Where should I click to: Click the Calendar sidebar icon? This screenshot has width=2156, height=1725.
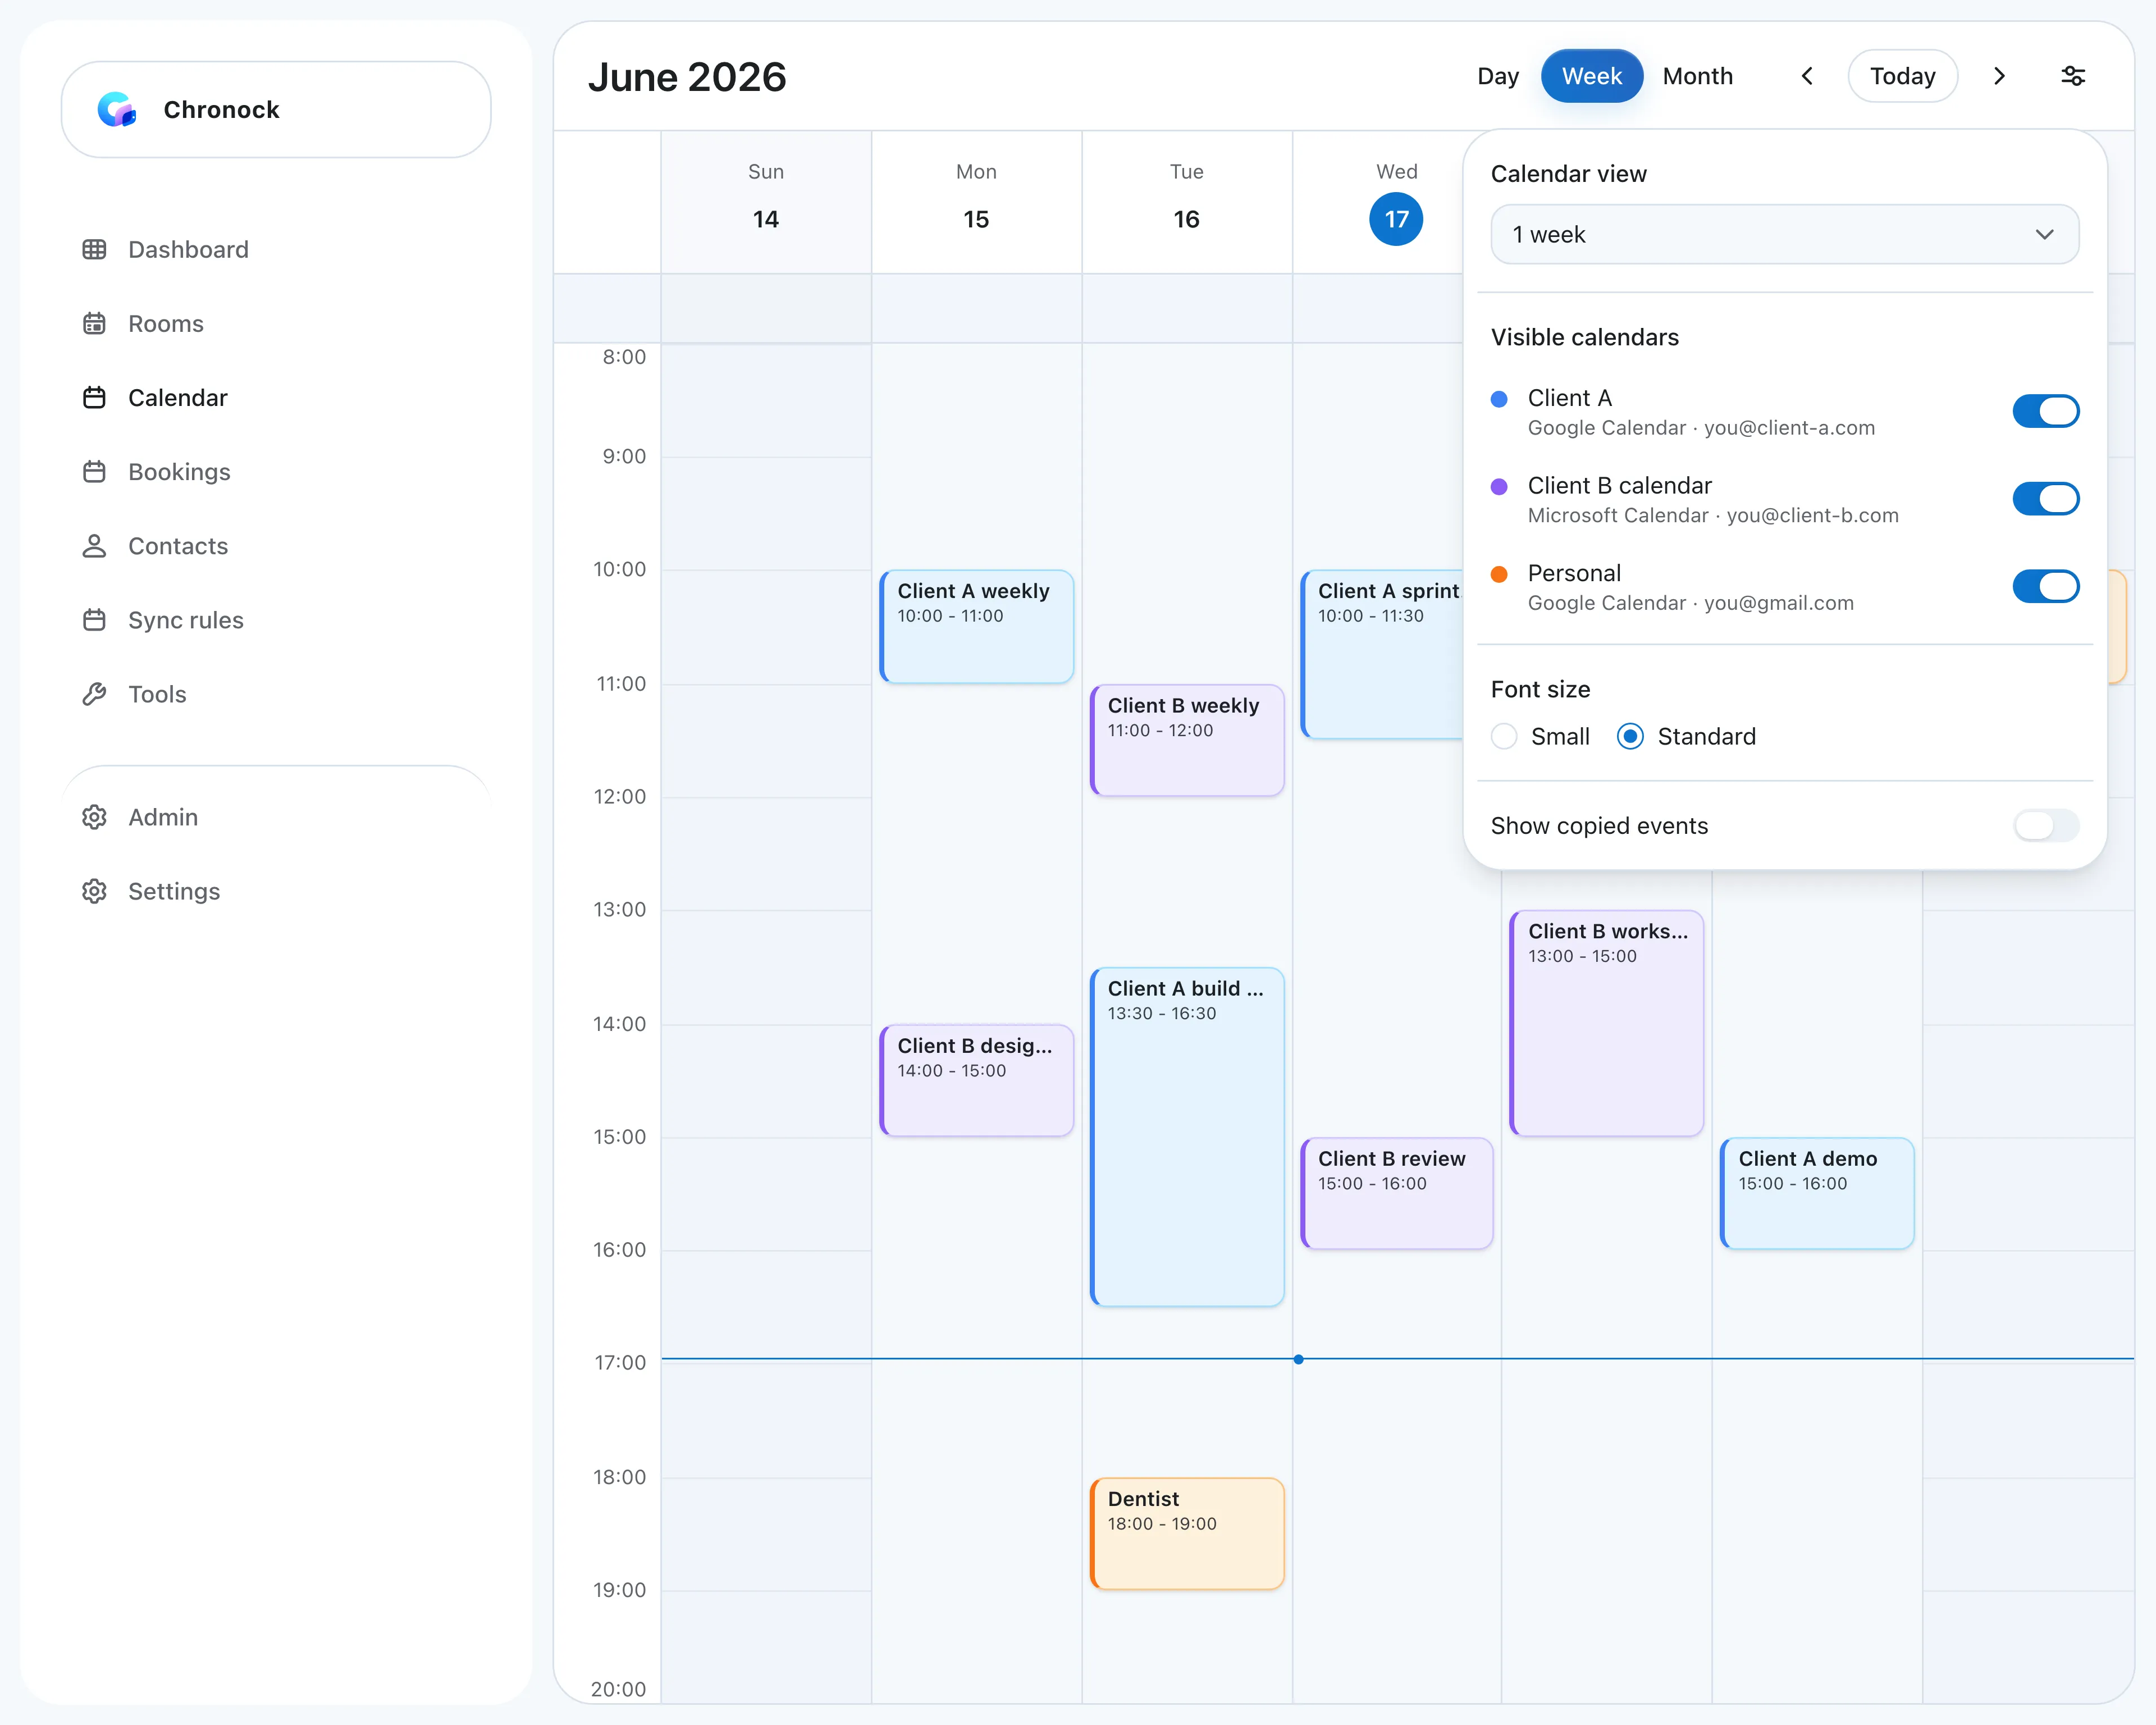click(94, 397)
